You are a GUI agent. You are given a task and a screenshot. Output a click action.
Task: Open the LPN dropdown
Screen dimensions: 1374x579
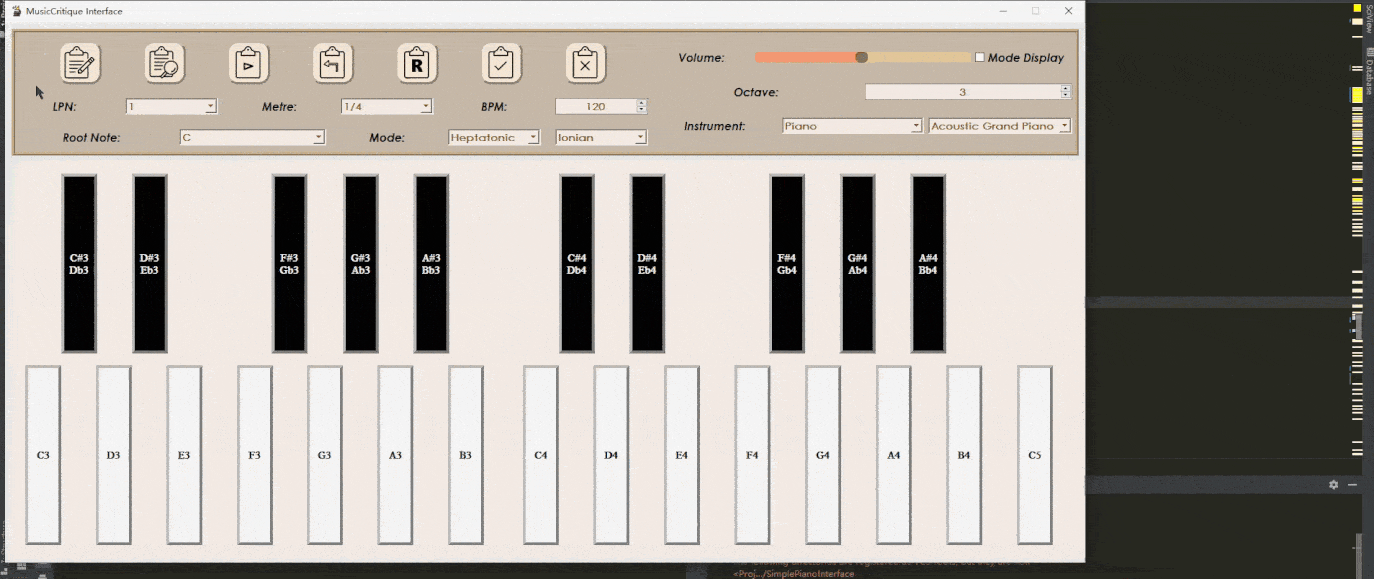tap(171, 106)
